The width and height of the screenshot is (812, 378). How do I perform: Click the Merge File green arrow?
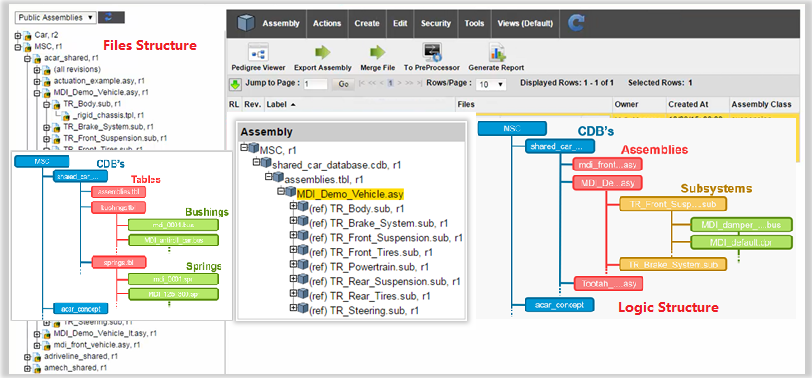pyautogui.click(x=378, y=52)
